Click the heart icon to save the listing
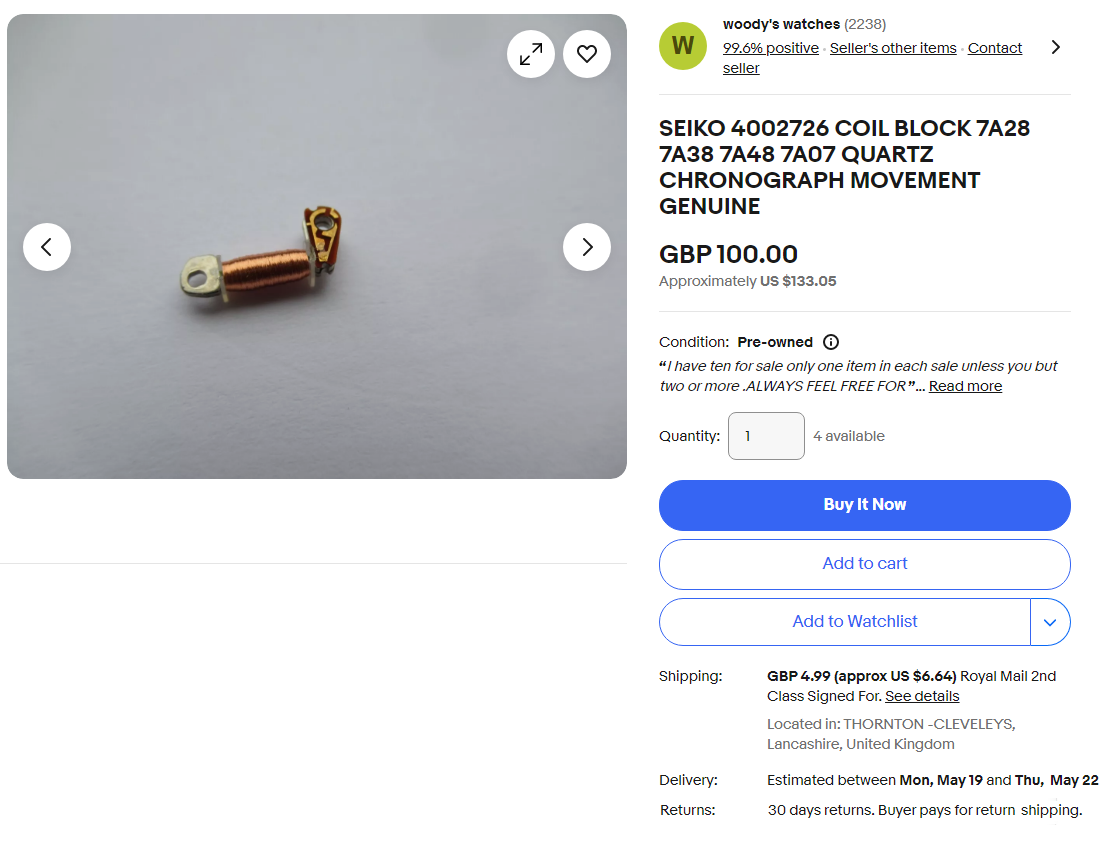 point(587,54)
